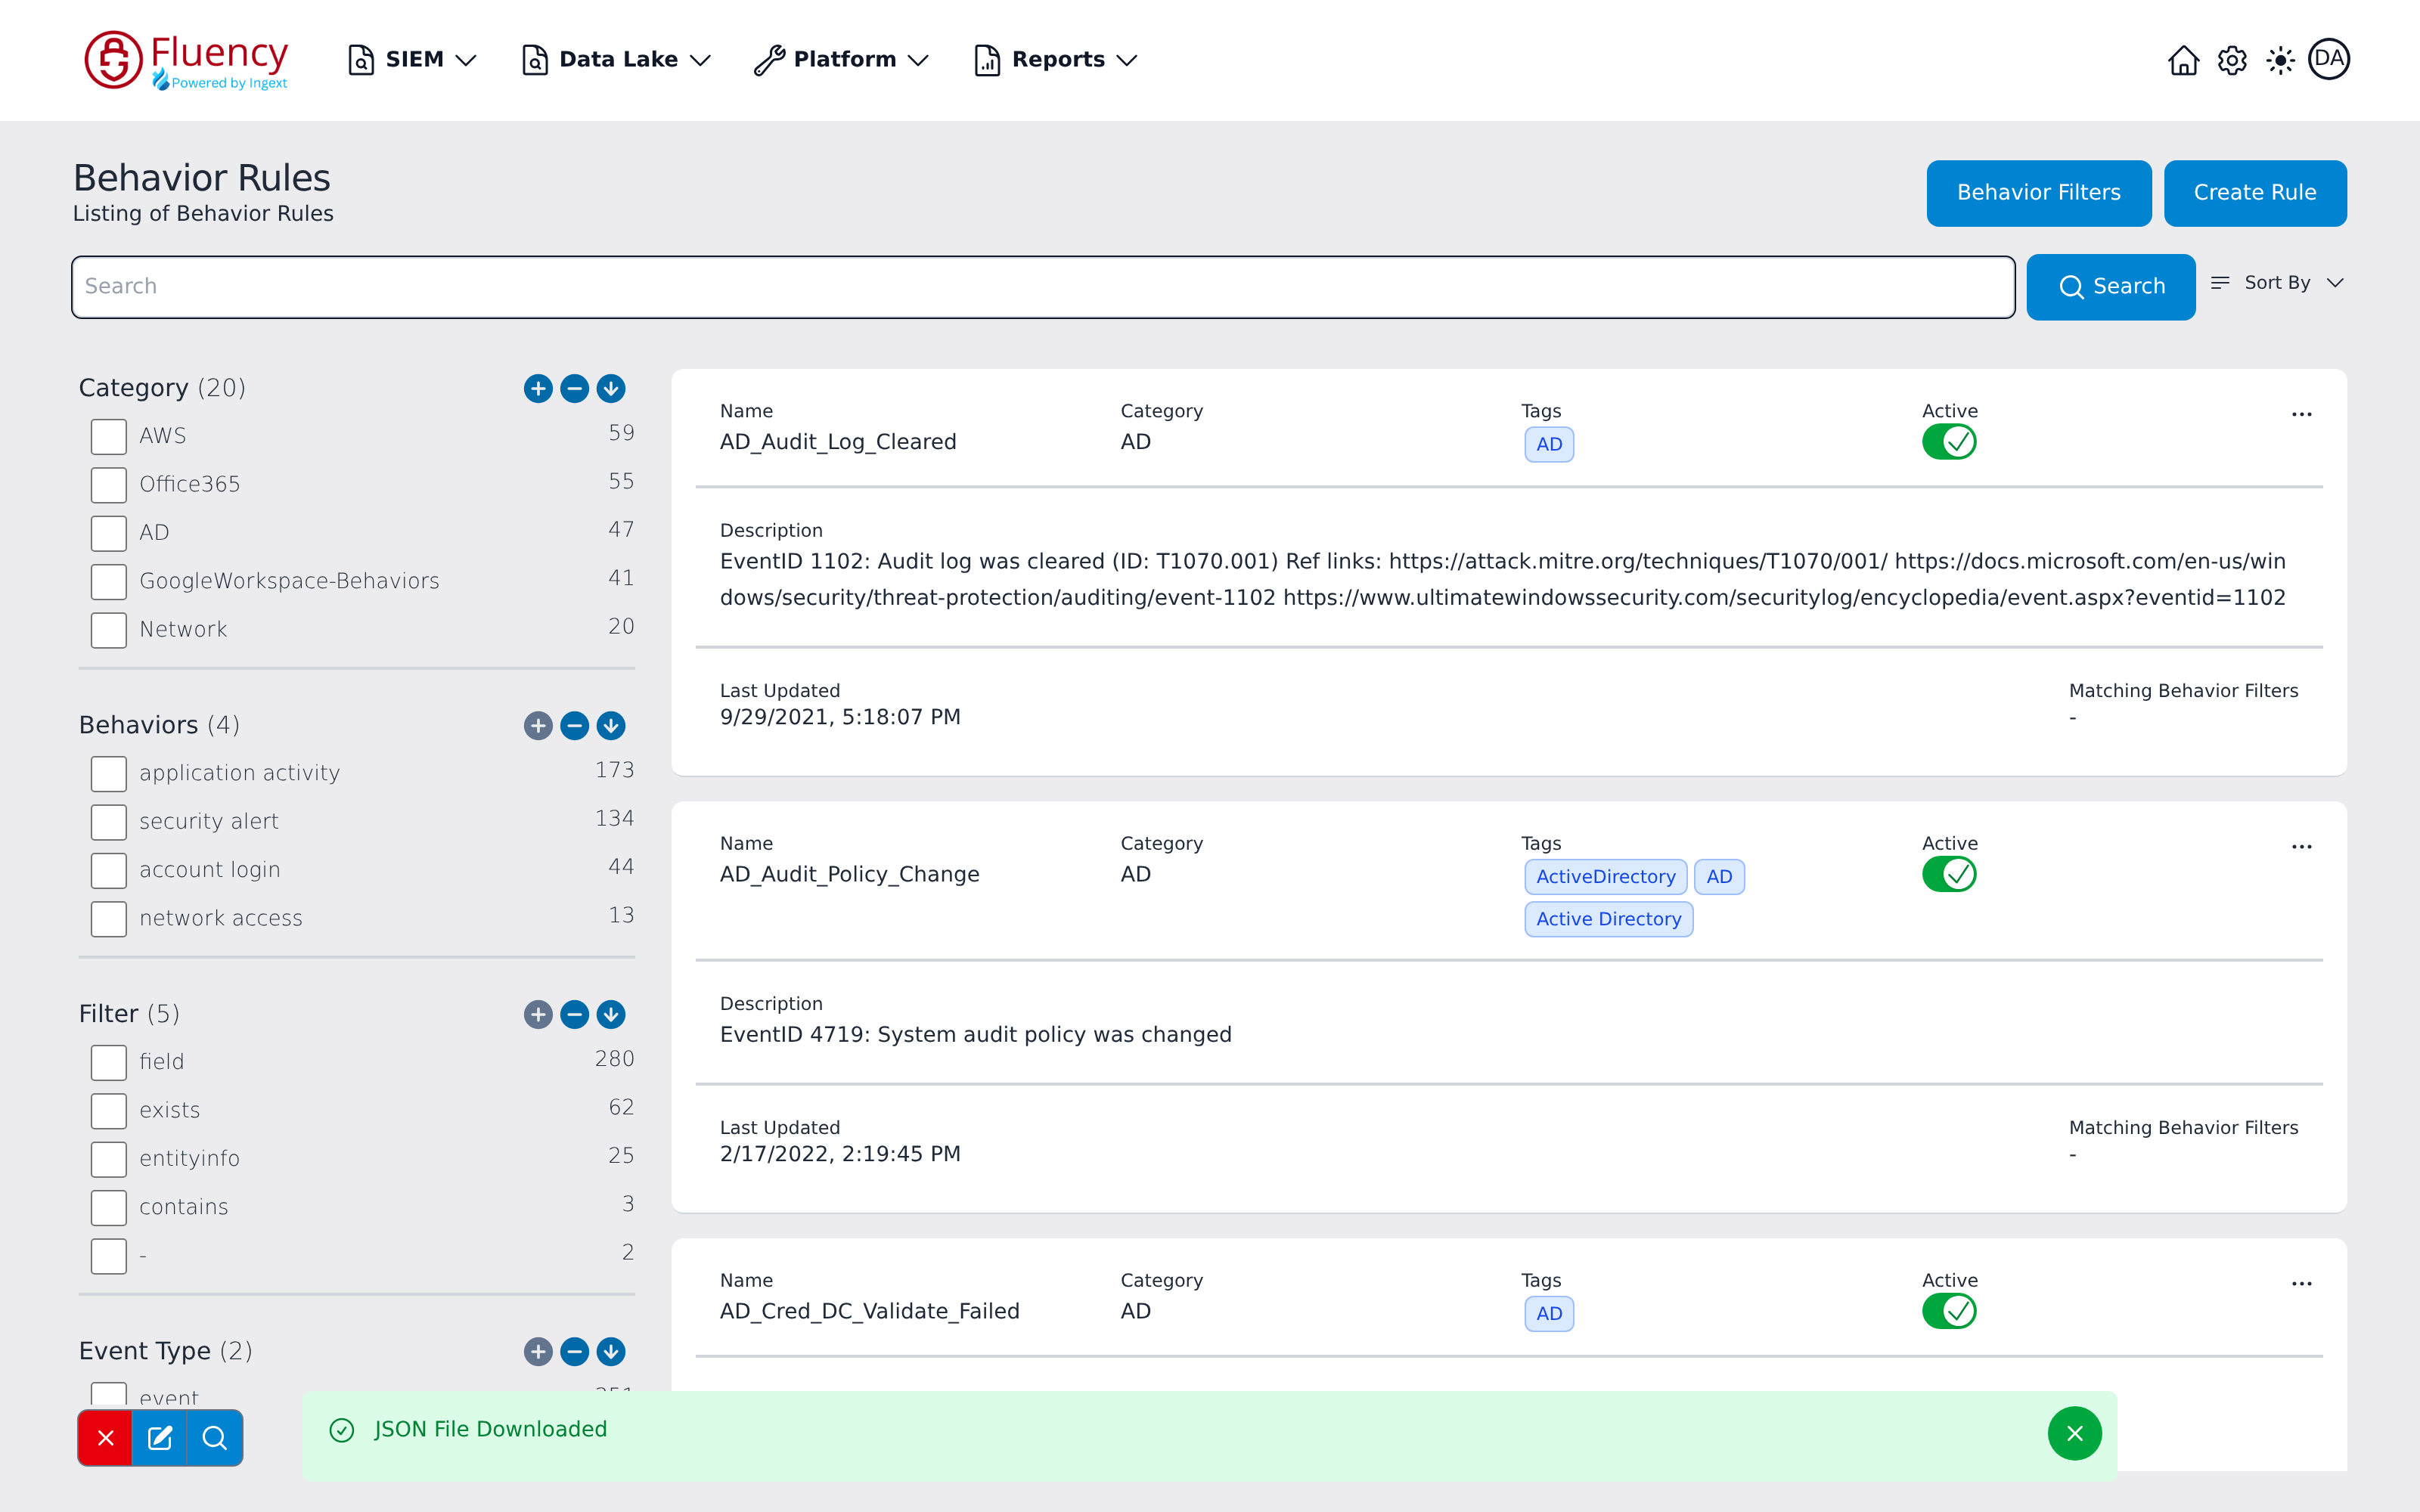Open more options for AD_Audit_Policy_Change

(x=2301, y=846)
